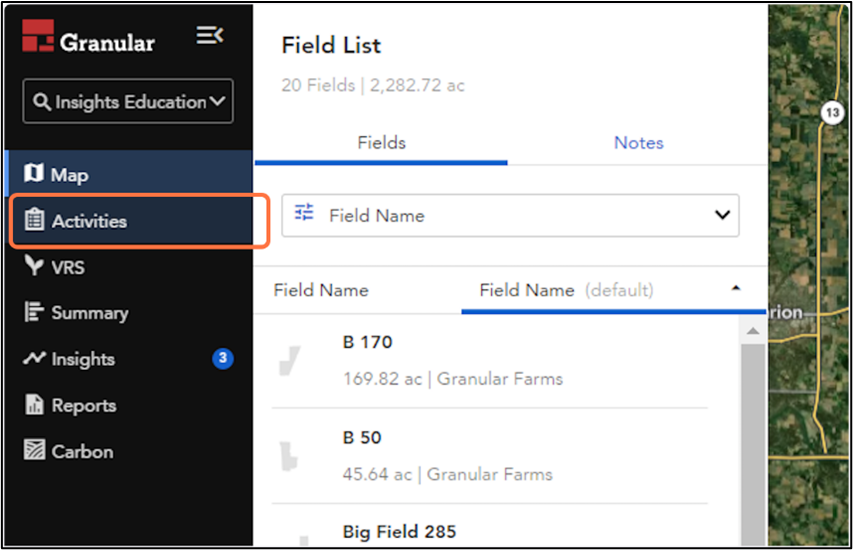Image resolution: width=853 pixels, height=550 pixels.
Task: Click the Field List heading
Action: pyautogui.click(x=331, y=46)
